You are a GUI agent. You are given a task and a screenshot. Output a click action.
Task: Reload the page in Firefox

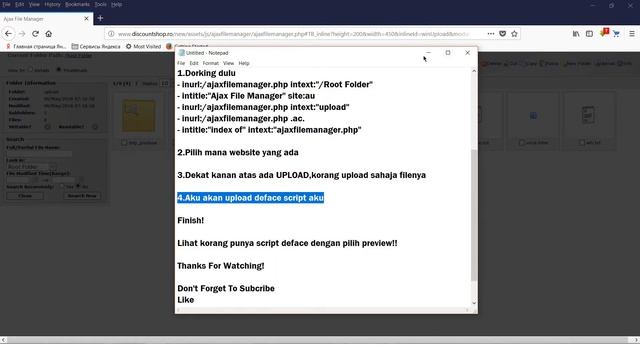coord(36,34)
